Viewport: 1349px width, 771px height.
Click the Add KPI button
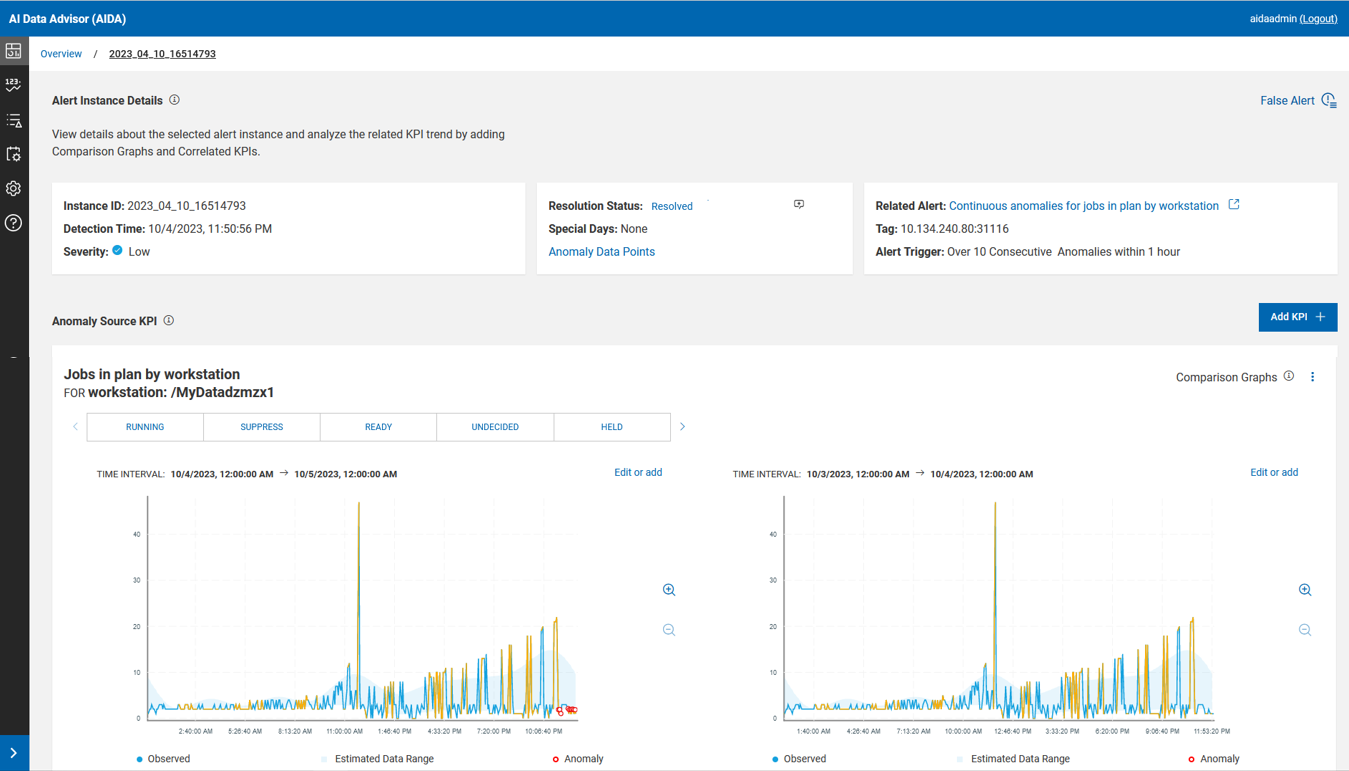point(1297,317)
